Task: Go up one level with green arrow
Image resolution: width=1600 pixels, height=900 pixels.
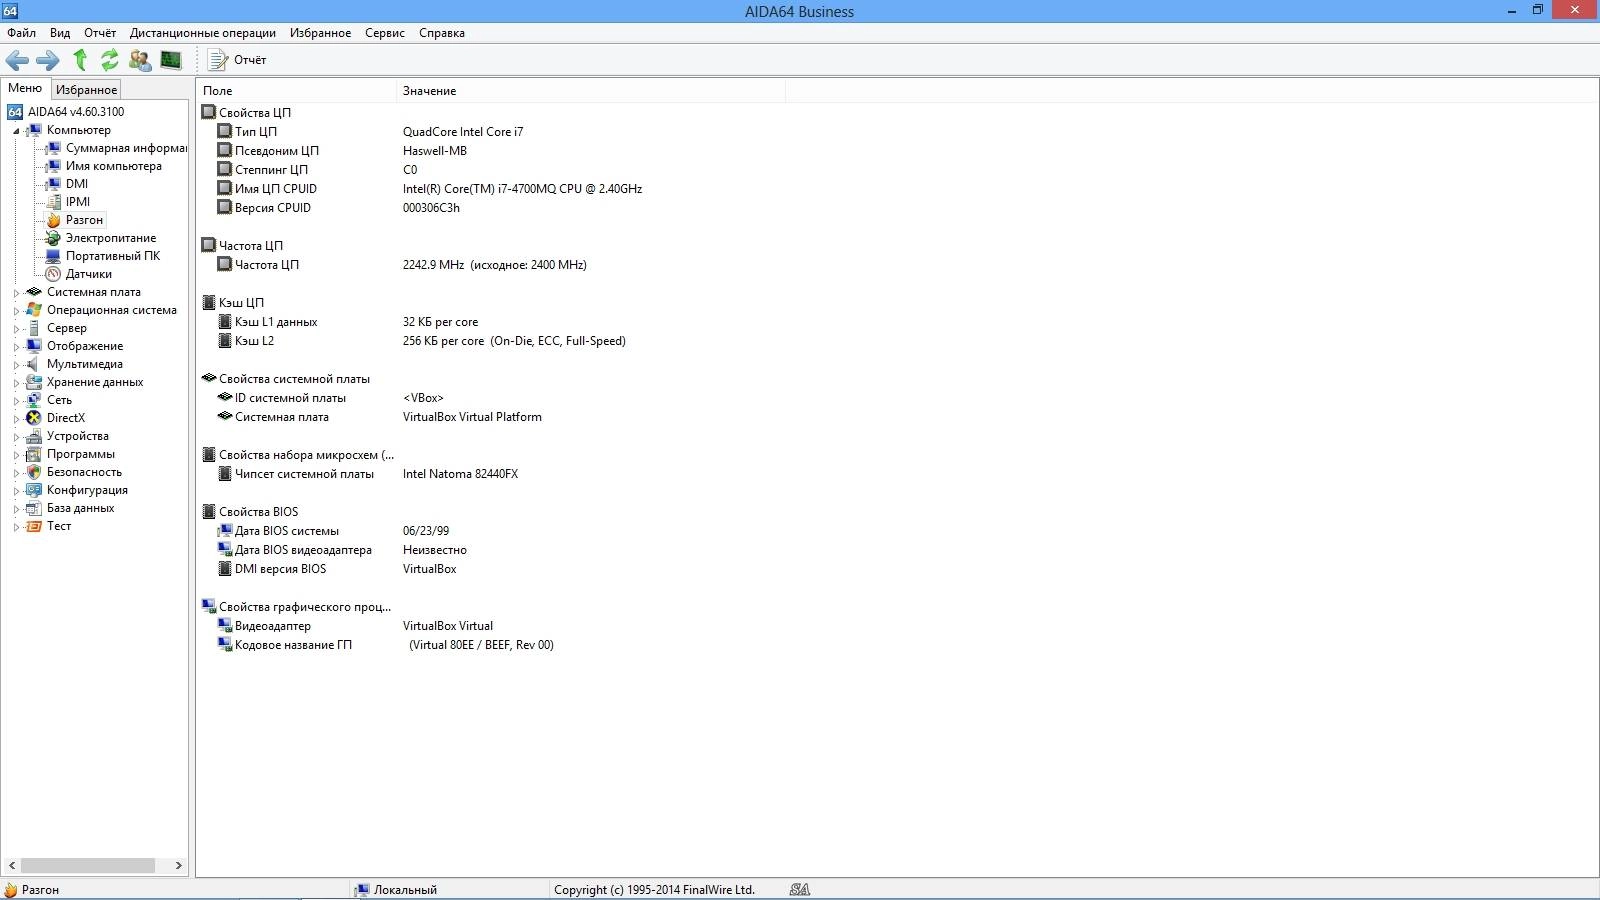Action: tap(80, 60)
